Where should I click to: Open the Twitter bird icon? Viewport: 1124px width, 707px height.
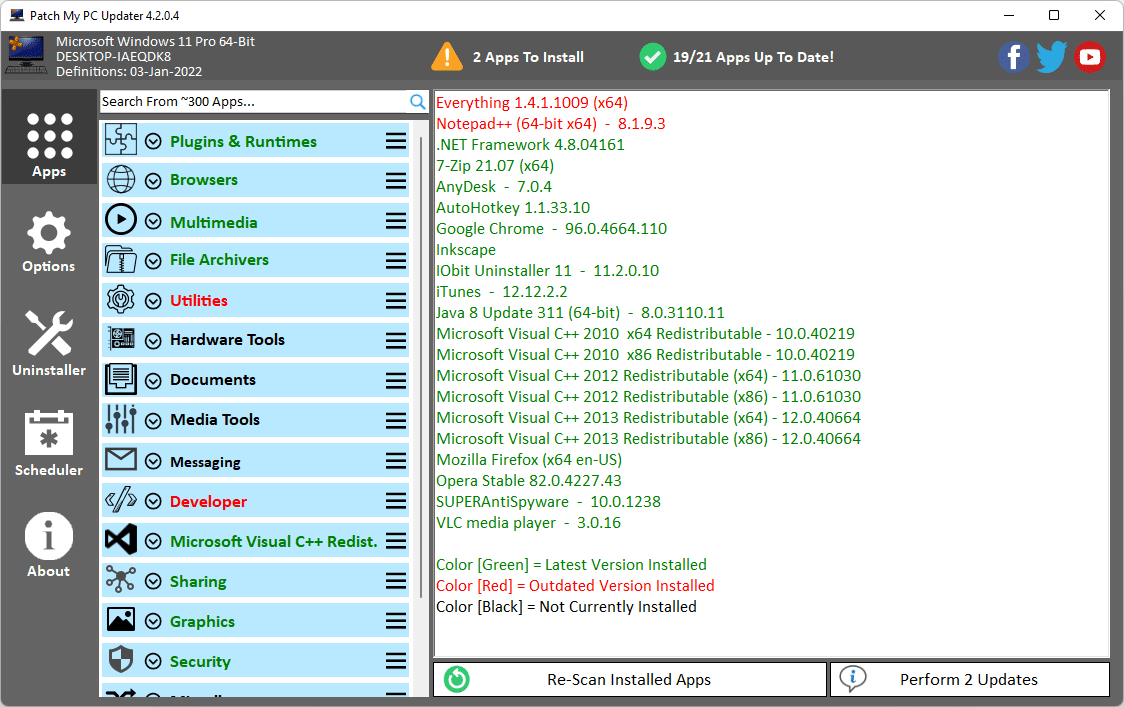(x=1052, y=57)
